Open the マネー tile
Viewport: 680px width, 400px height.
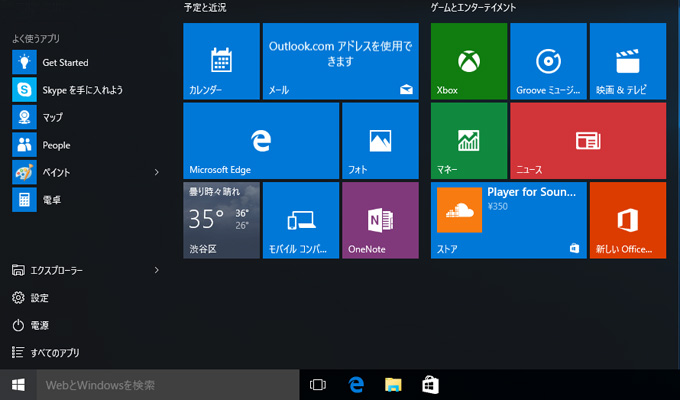pyautogui.click(x=469, y=141)
